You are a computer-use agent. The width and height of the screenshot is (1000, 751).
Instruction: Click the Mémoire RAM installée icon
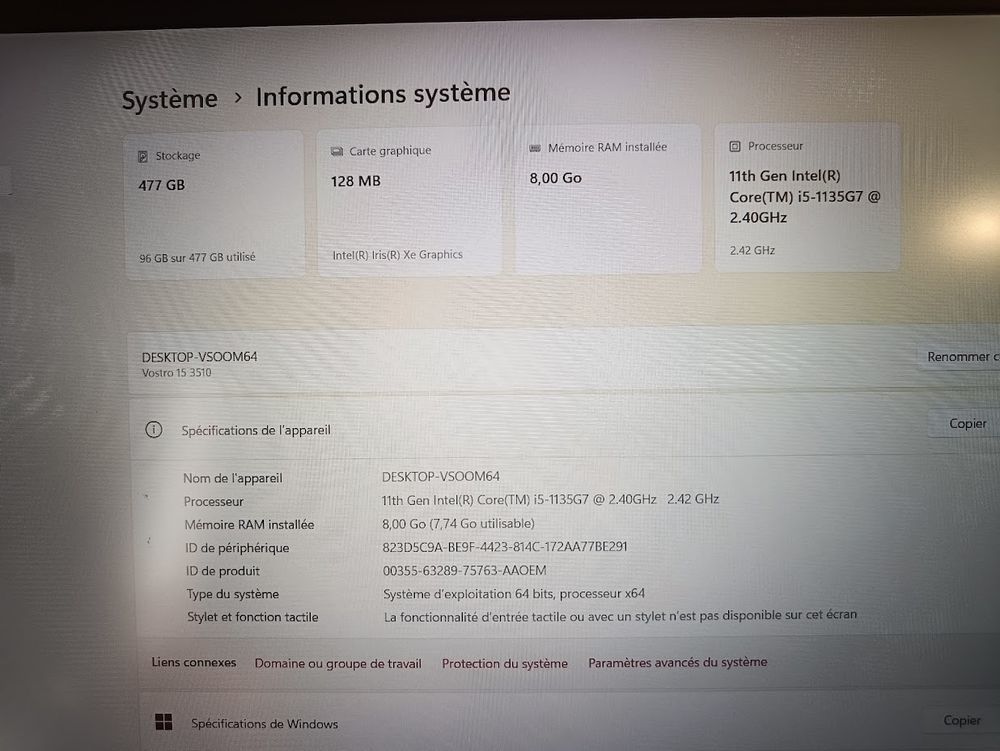(x=535, y=148)
